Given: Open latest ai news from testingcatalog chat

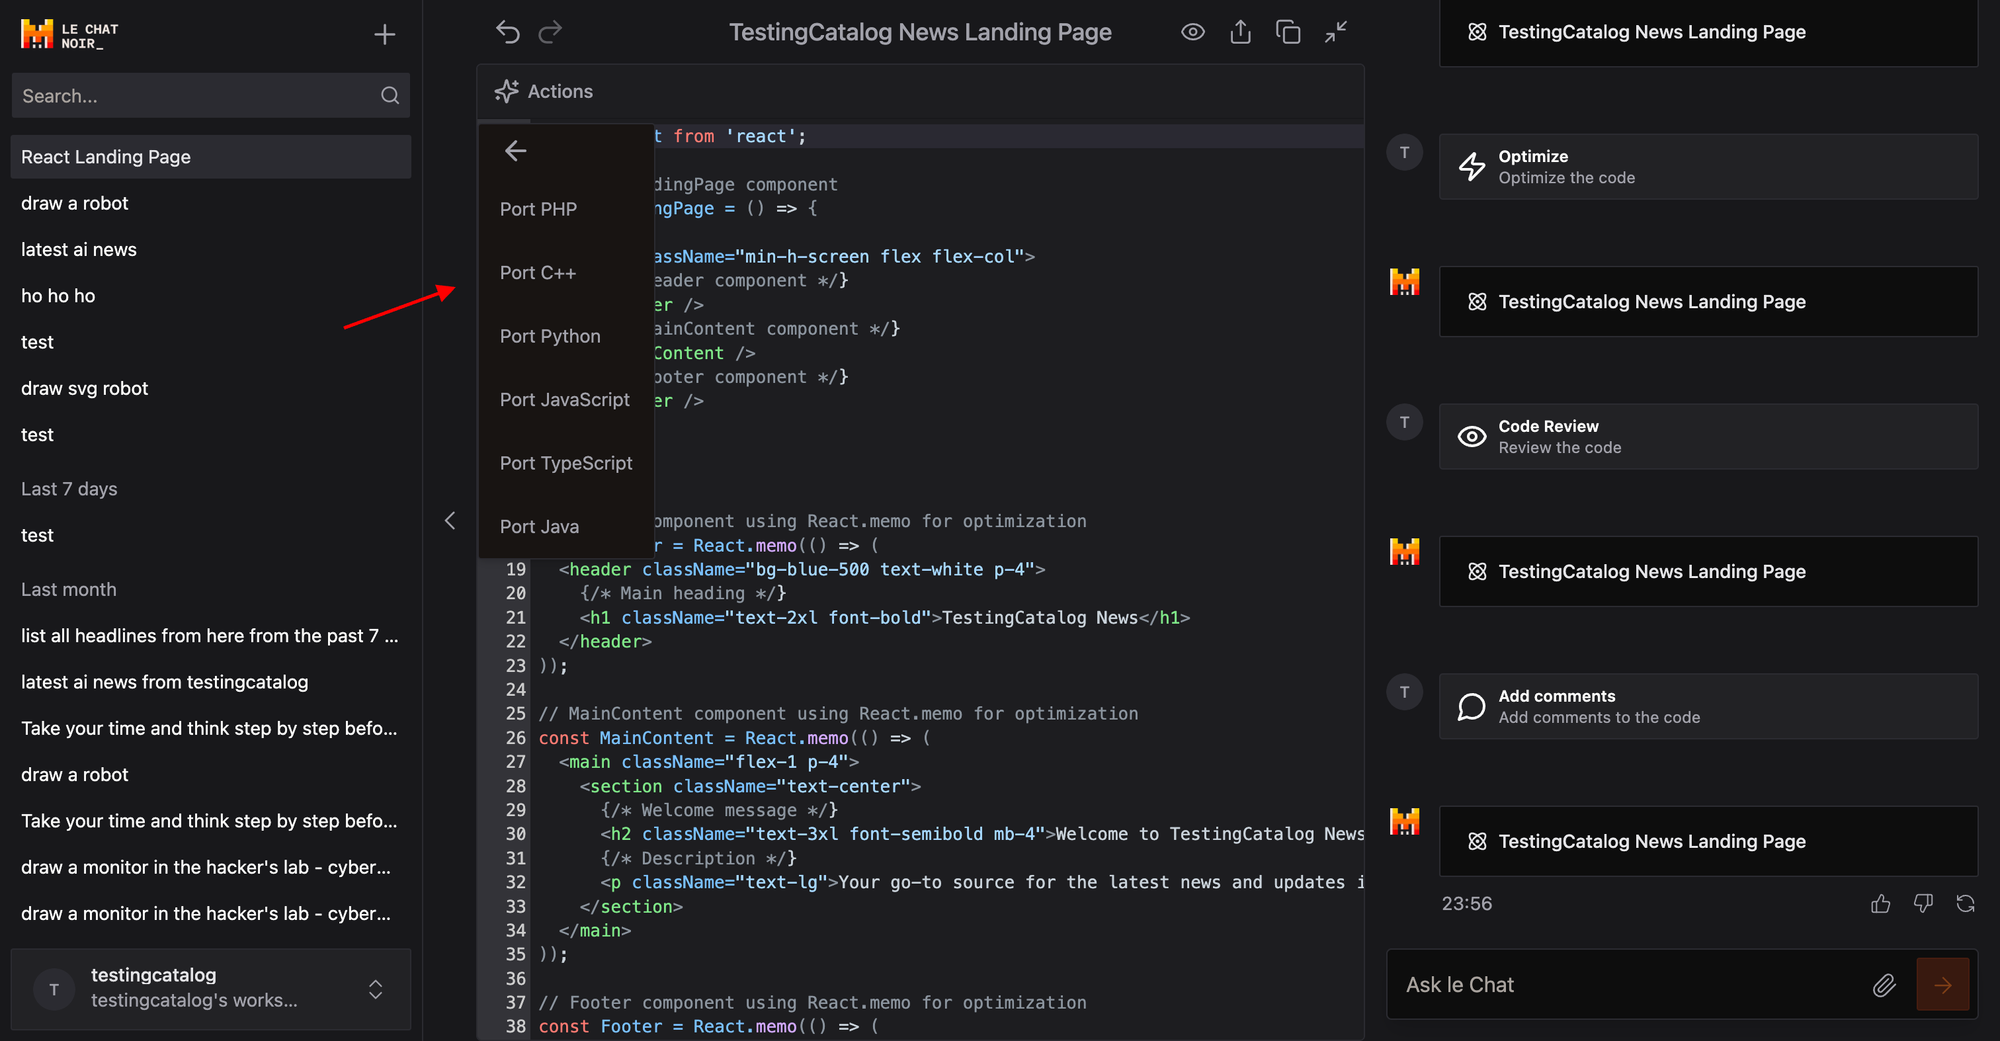Looking at the screenshot, I should click(x=210, y=682).
